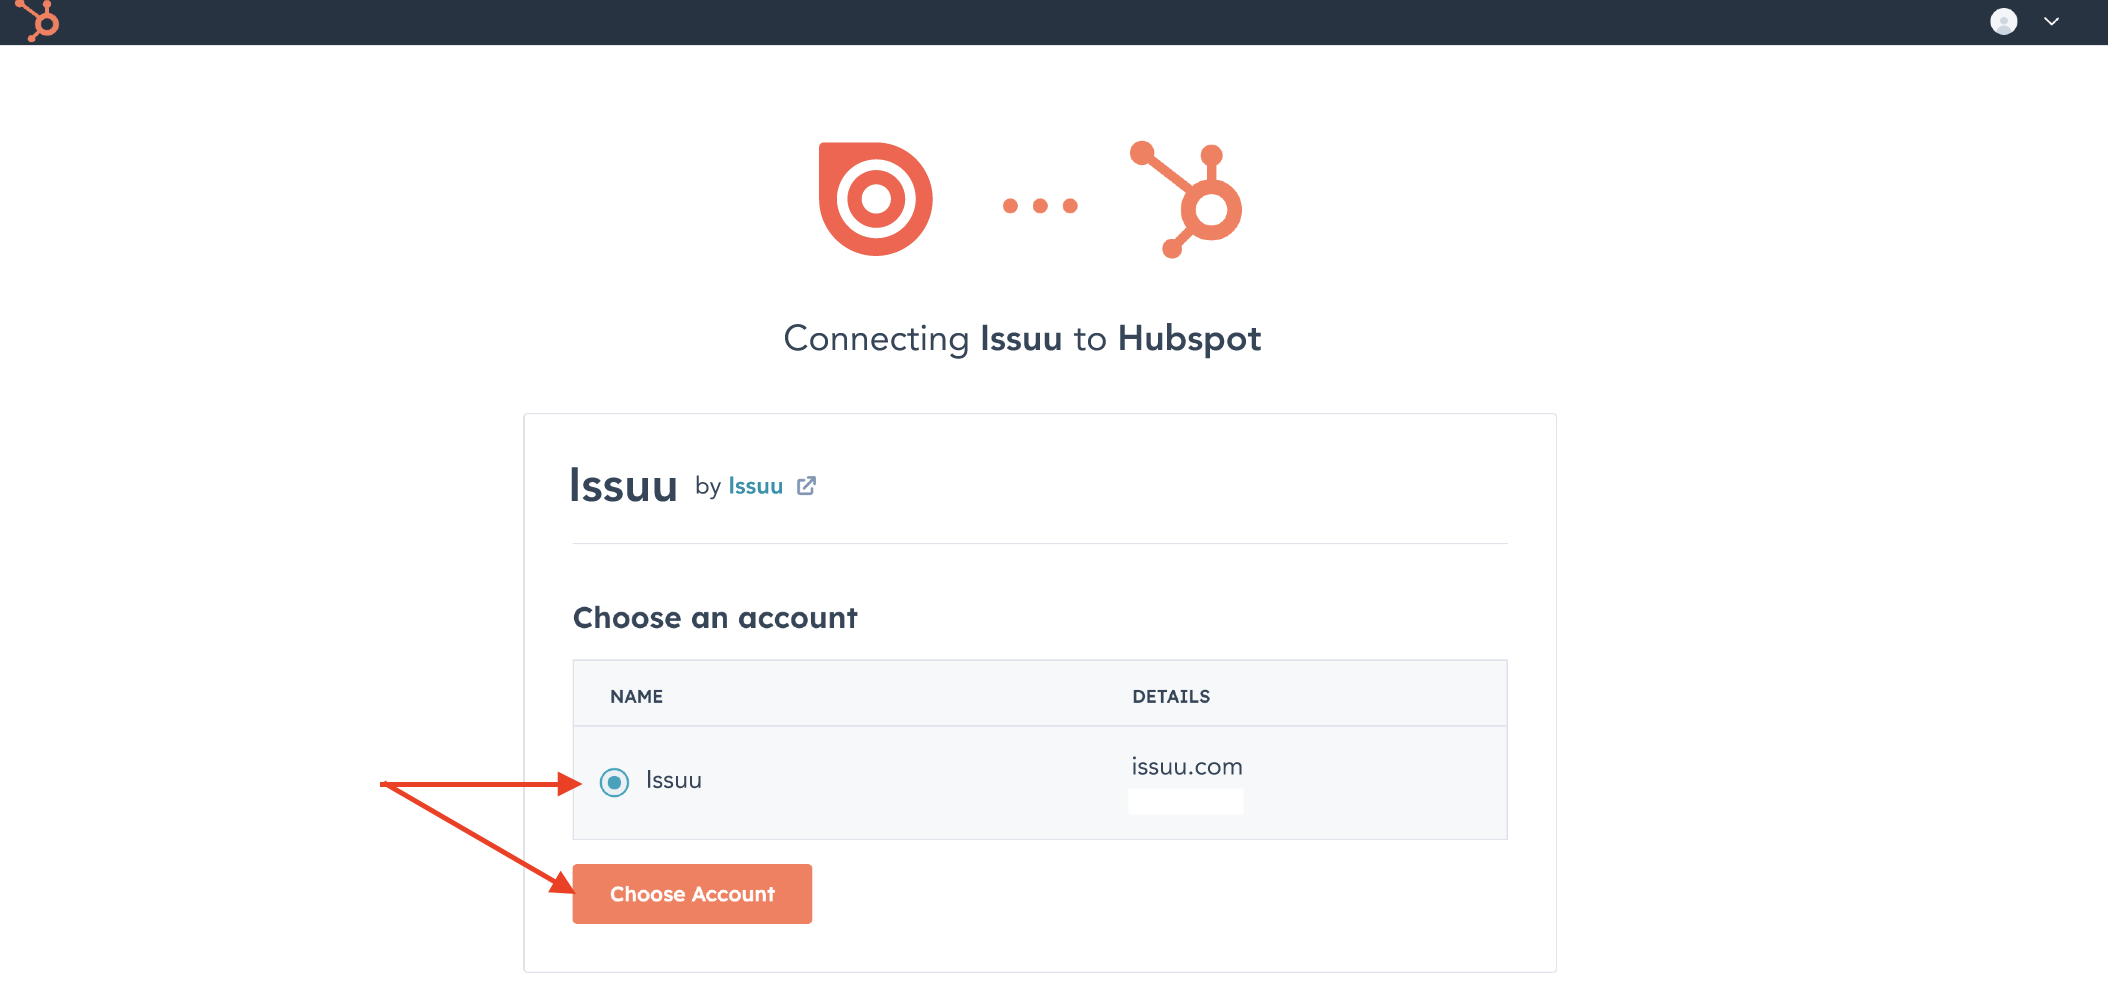
Task: Select the Issuu account radio button
Action: coord(614,782)
